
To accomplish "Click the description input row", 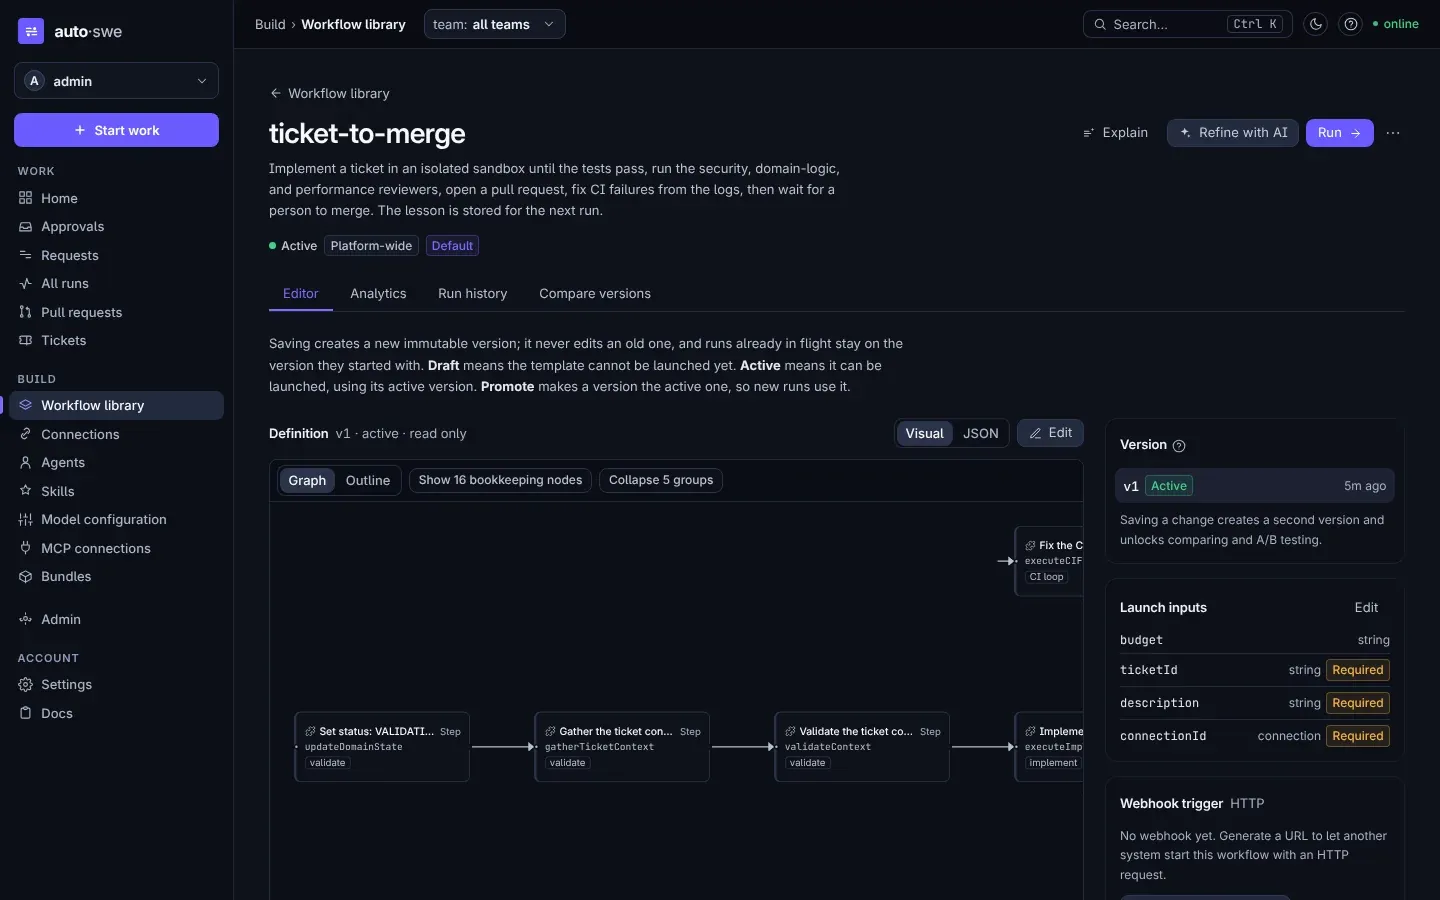I will [1254, 703].
